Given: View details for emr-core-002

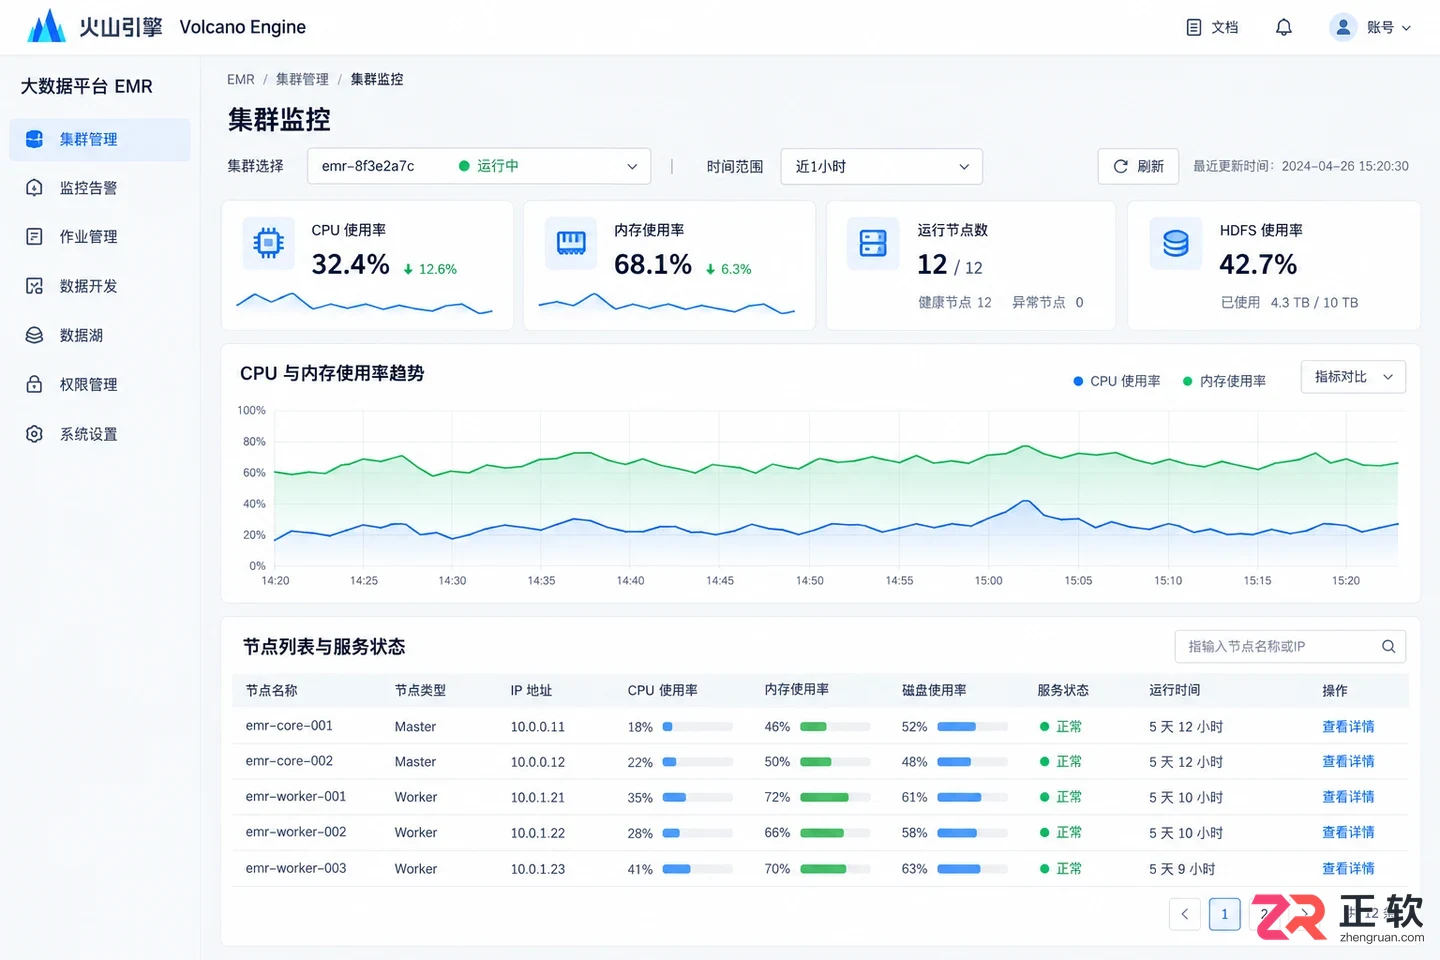Looking at the screenshot, I should coord(1348,761).
